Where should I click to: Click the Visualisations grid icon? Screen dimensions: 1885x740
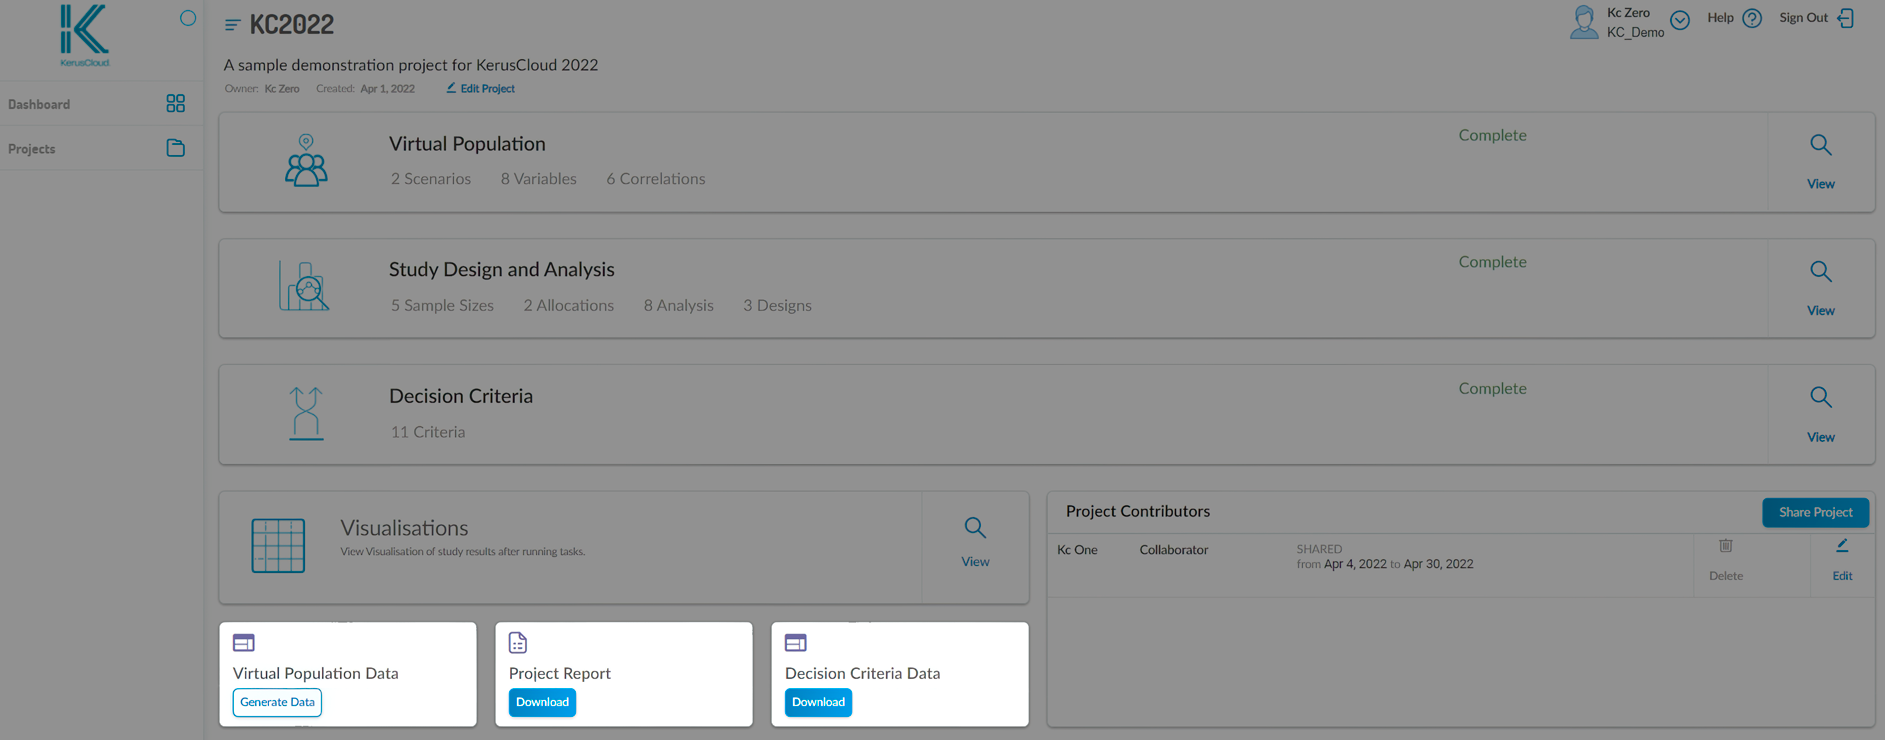click(278, 546)
